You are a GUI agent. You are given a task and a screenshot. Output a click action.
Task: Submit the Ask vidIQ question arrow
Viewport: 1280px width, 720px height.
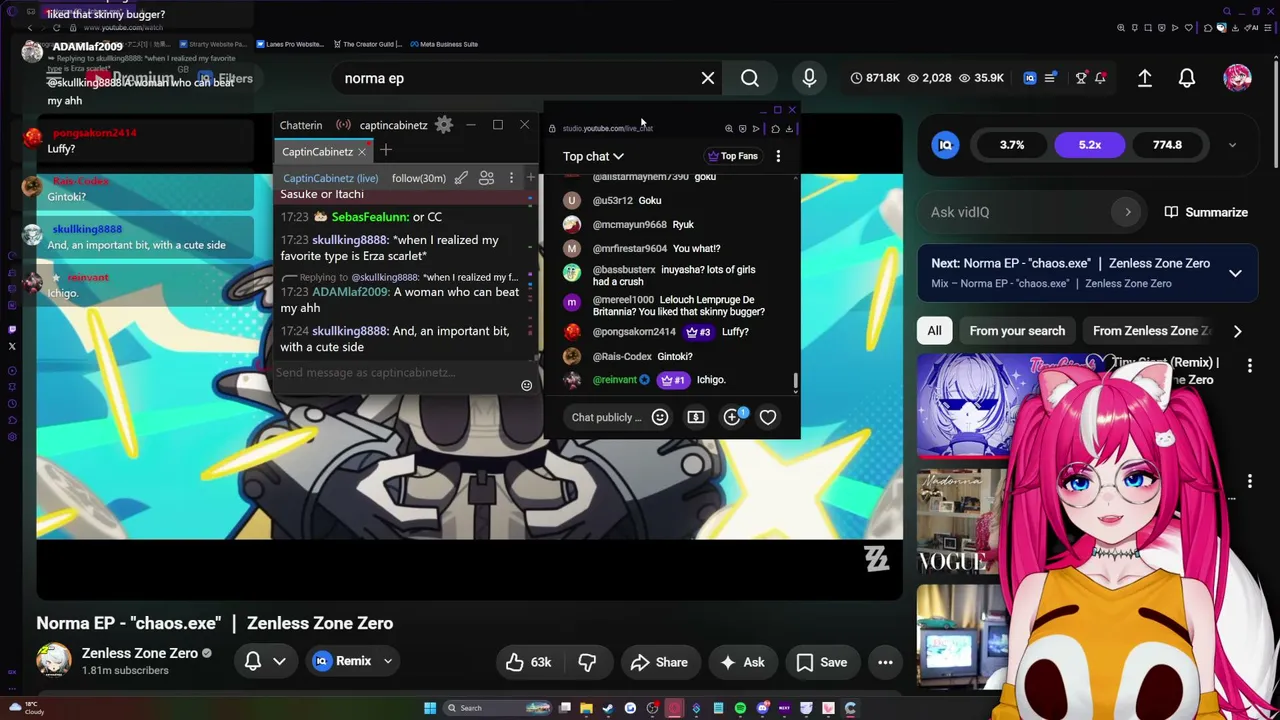pos(1128,212)
